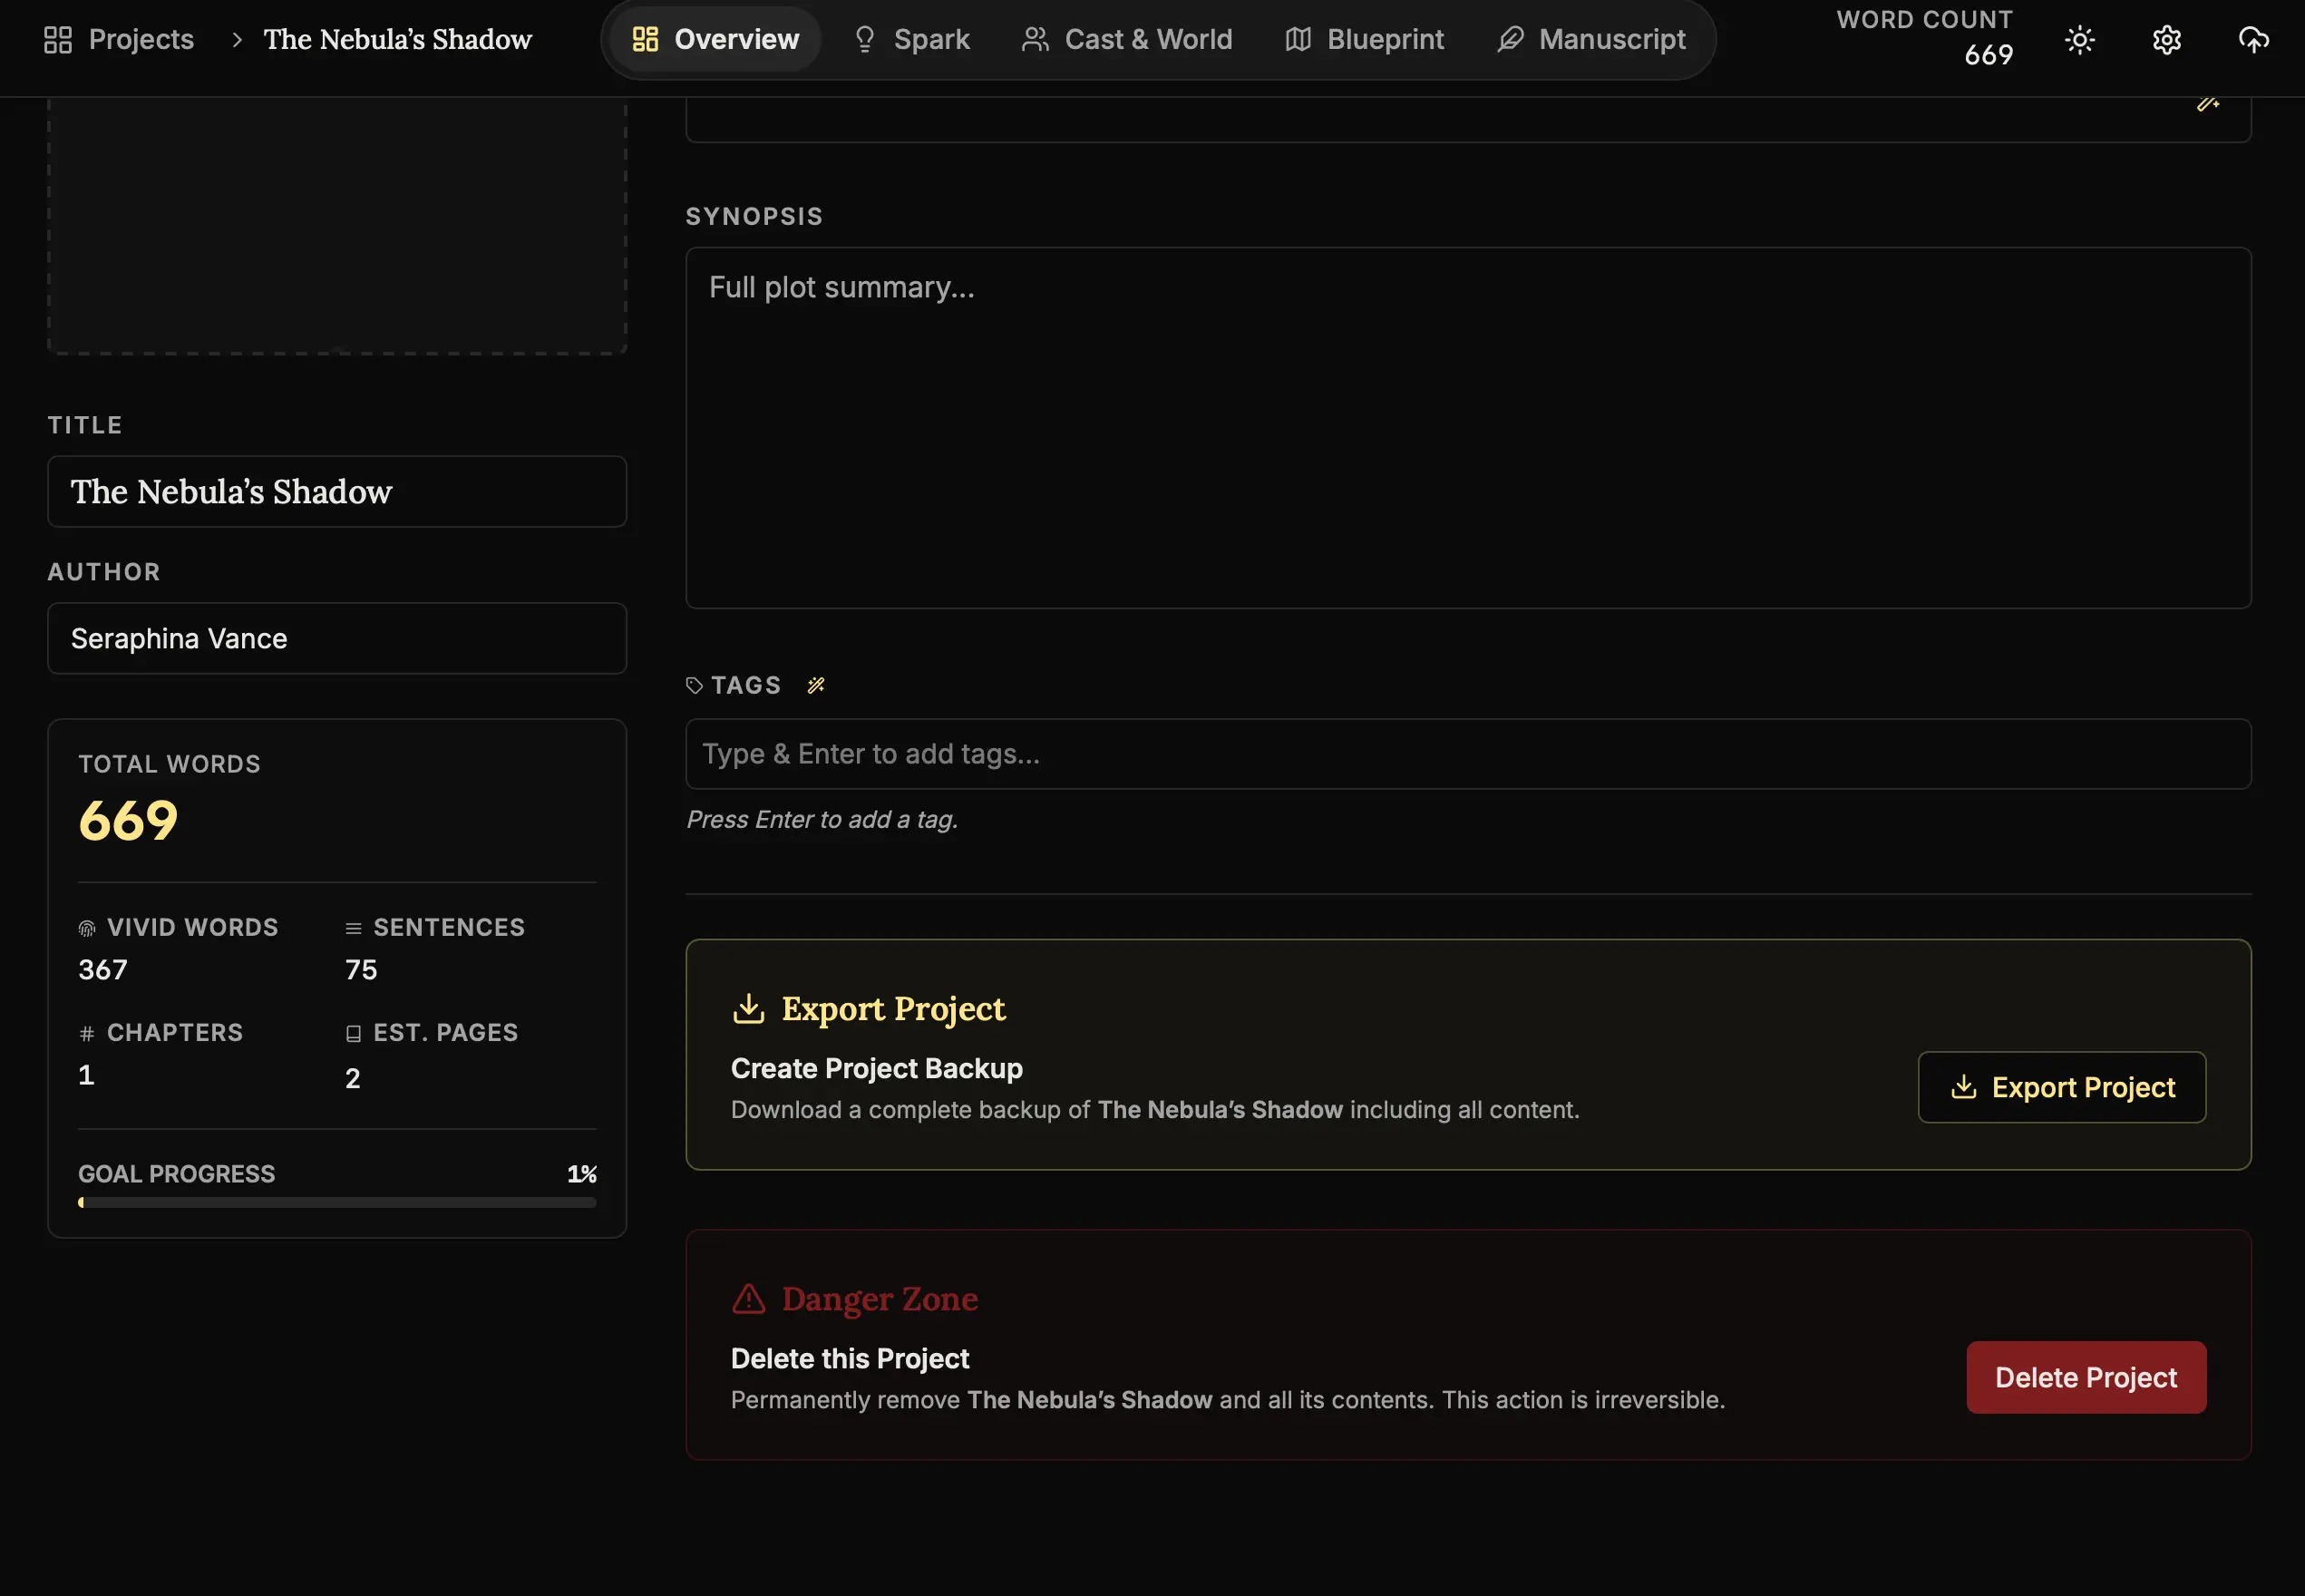Click into the tags input field
This screenshot has width=2305, height=1596.
(1467, 754)
